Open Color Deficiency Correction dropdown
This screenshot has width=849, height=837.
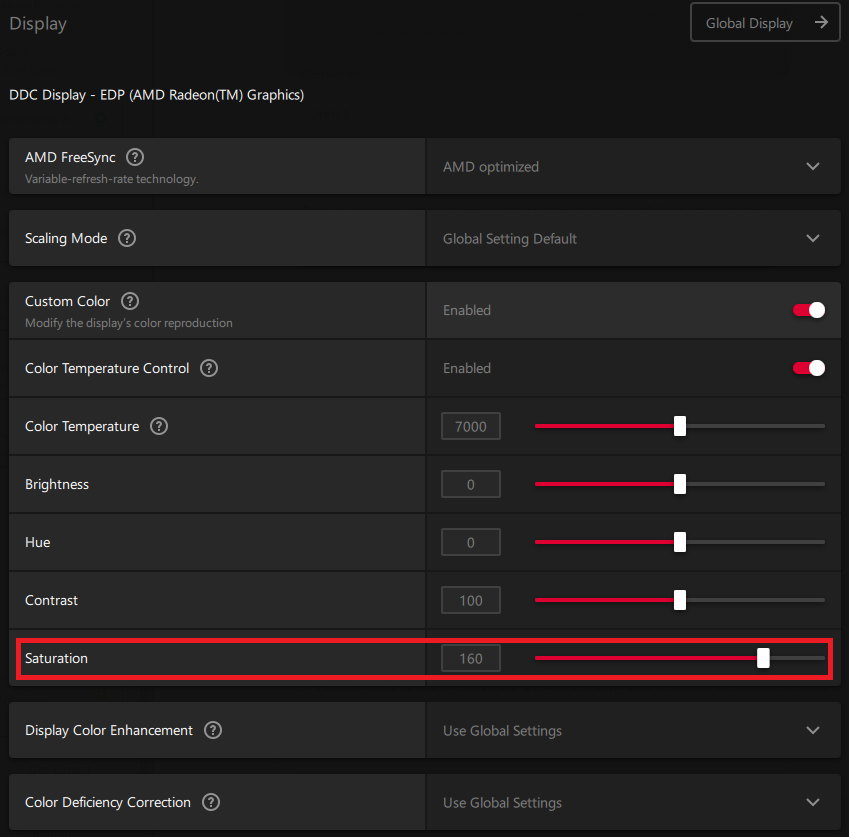(812, 803)
